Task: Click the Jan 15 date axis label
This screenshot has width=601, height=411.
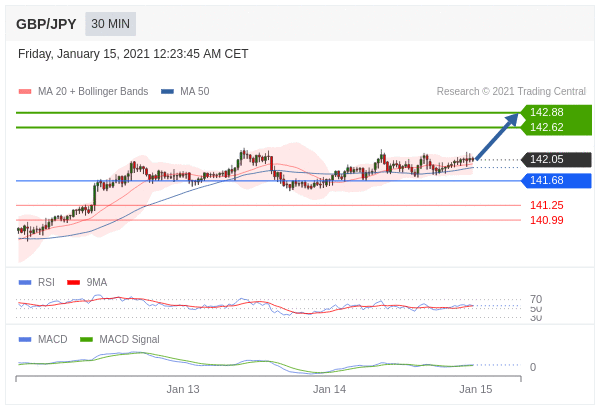Action: [x=475, y=389]
